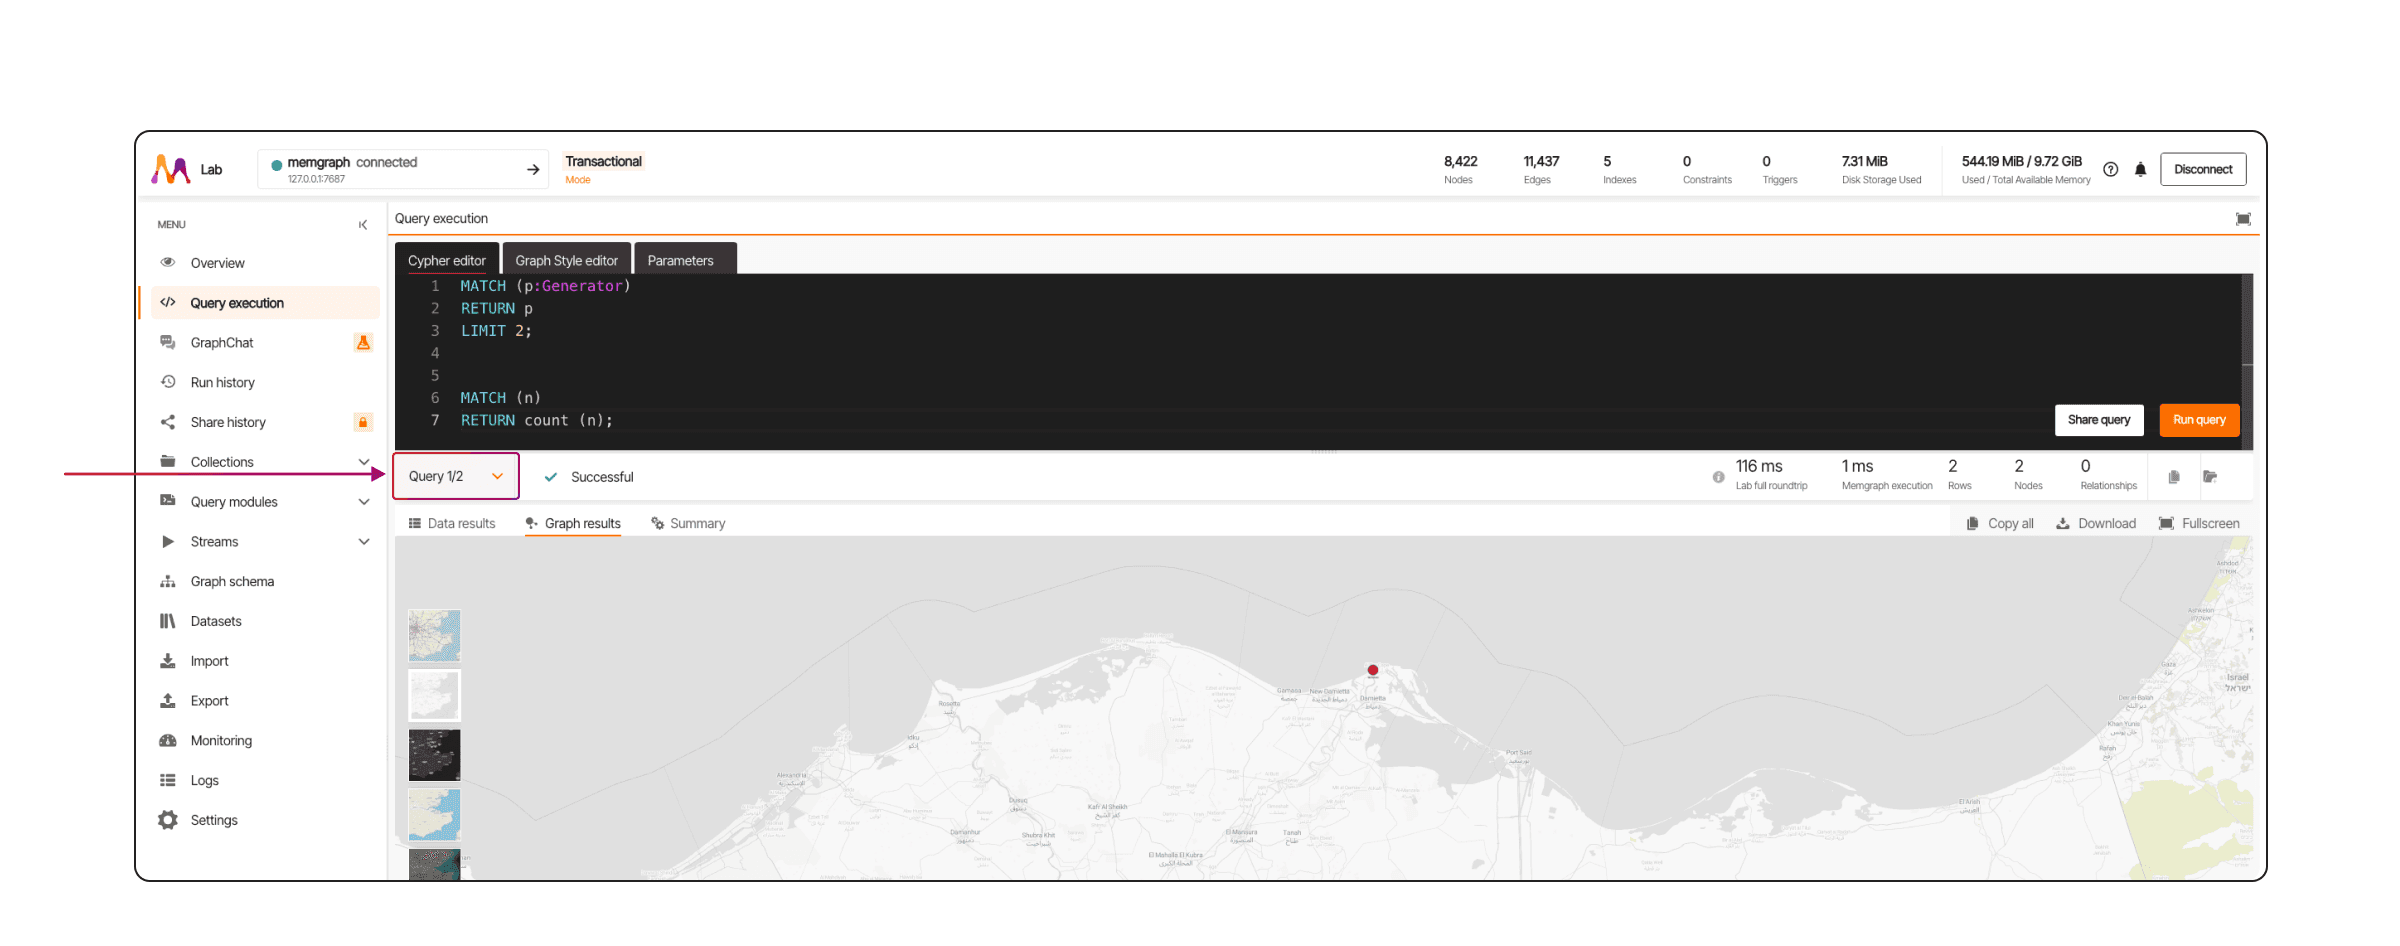The width and height of the screenshot is (2400, 946).
Task: Open the help question mark icon
Action: coord(2111,169)
